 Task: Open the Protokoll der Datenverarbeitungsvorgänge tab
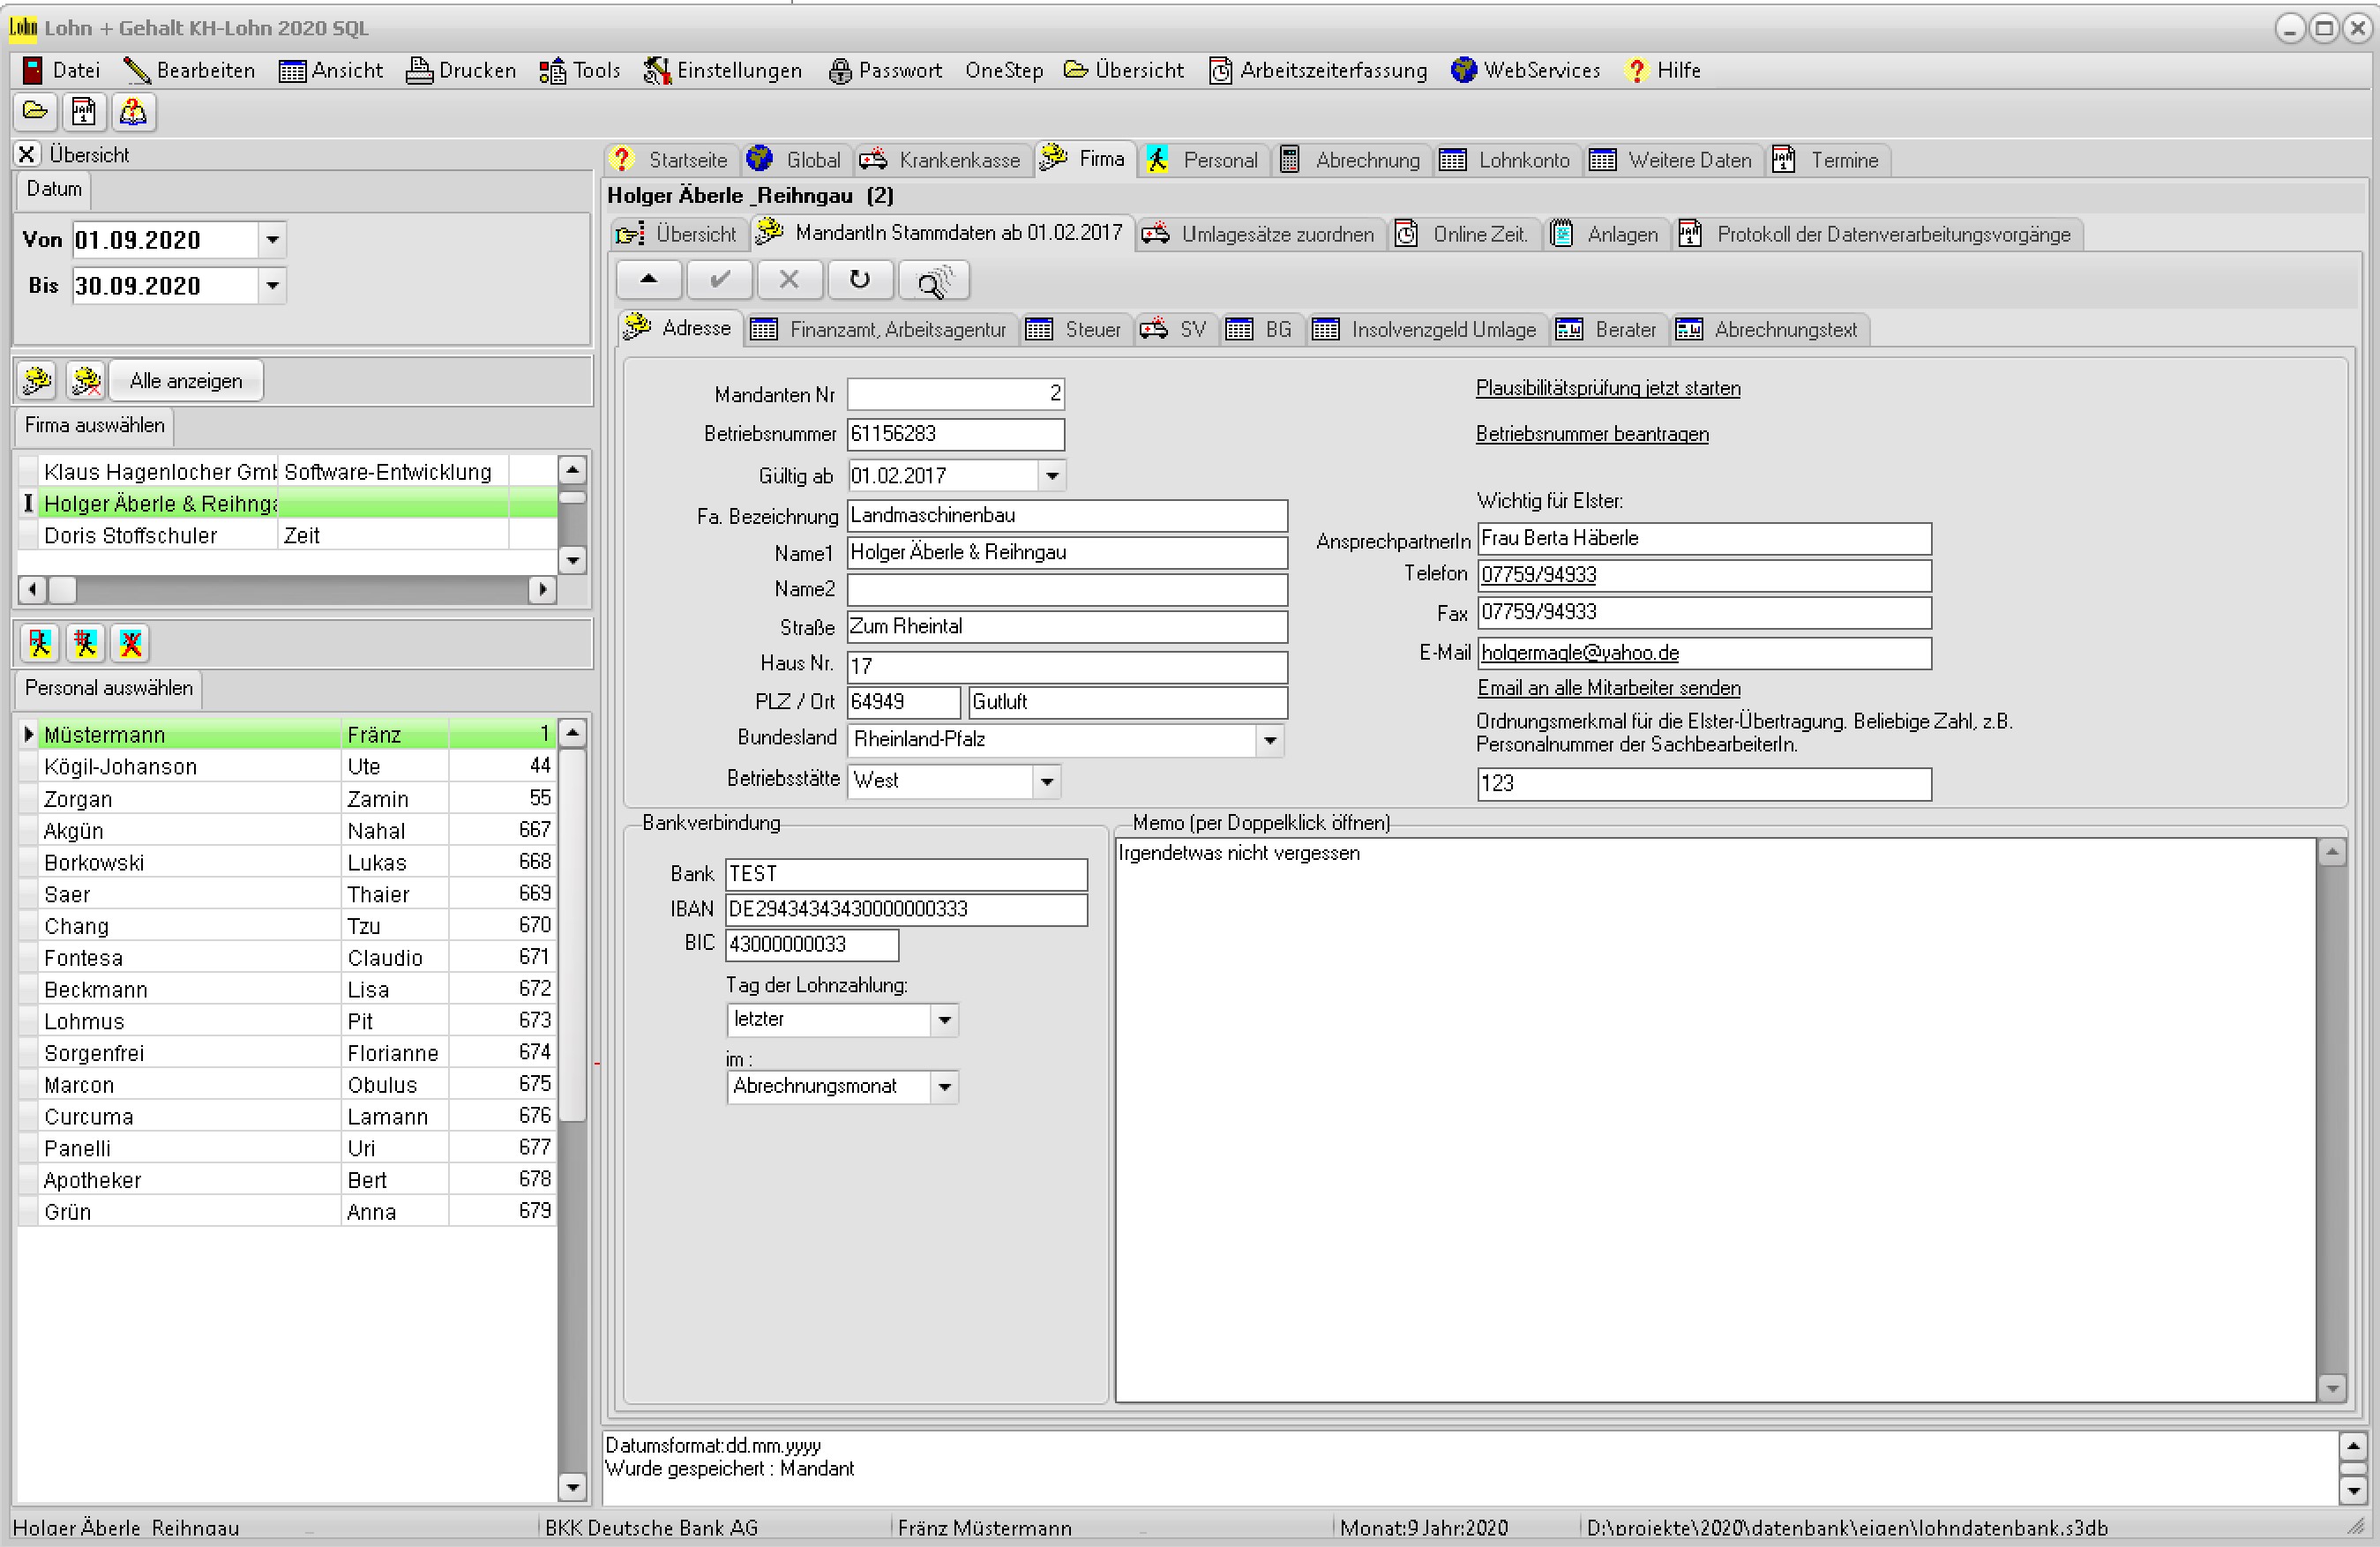click(1876, 234)
